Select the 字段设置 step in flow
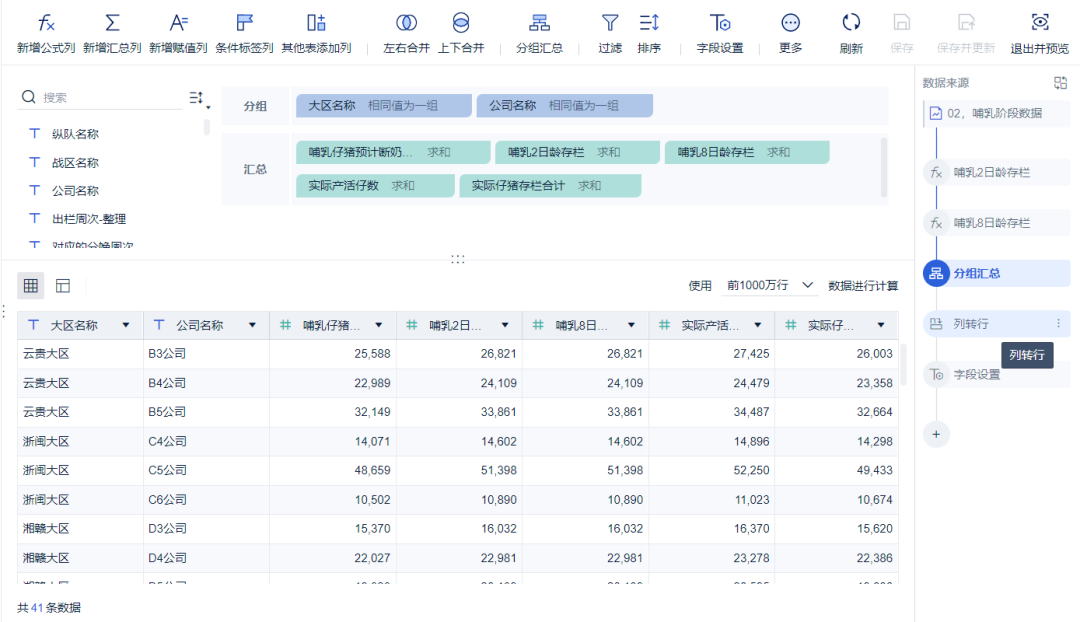Screen dimensions: 1080x622 pyautogui.click(x=996, y=374)
